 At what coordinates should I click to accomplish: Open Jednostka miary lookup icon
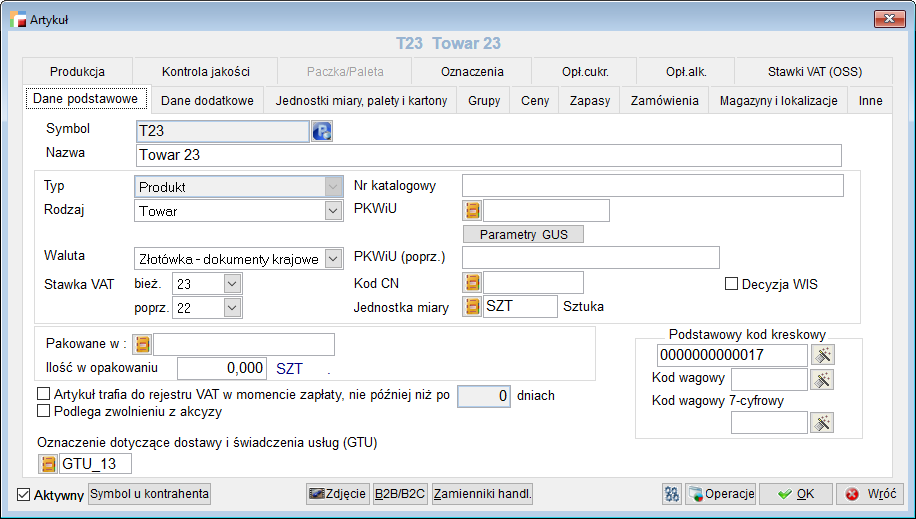point(472,306)
